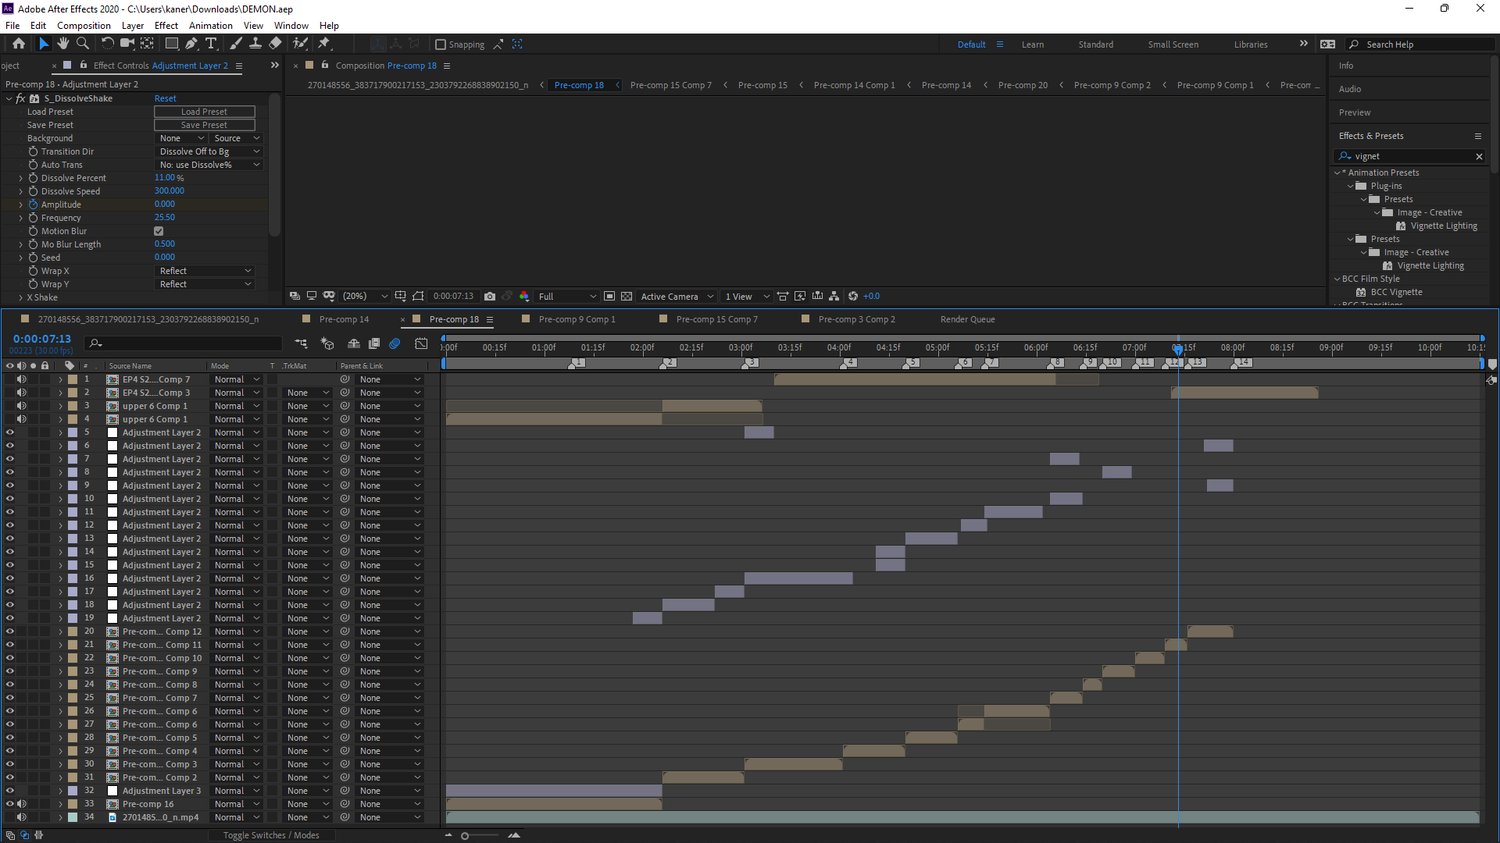Enable the Snapping checkbox

(441, 44)
